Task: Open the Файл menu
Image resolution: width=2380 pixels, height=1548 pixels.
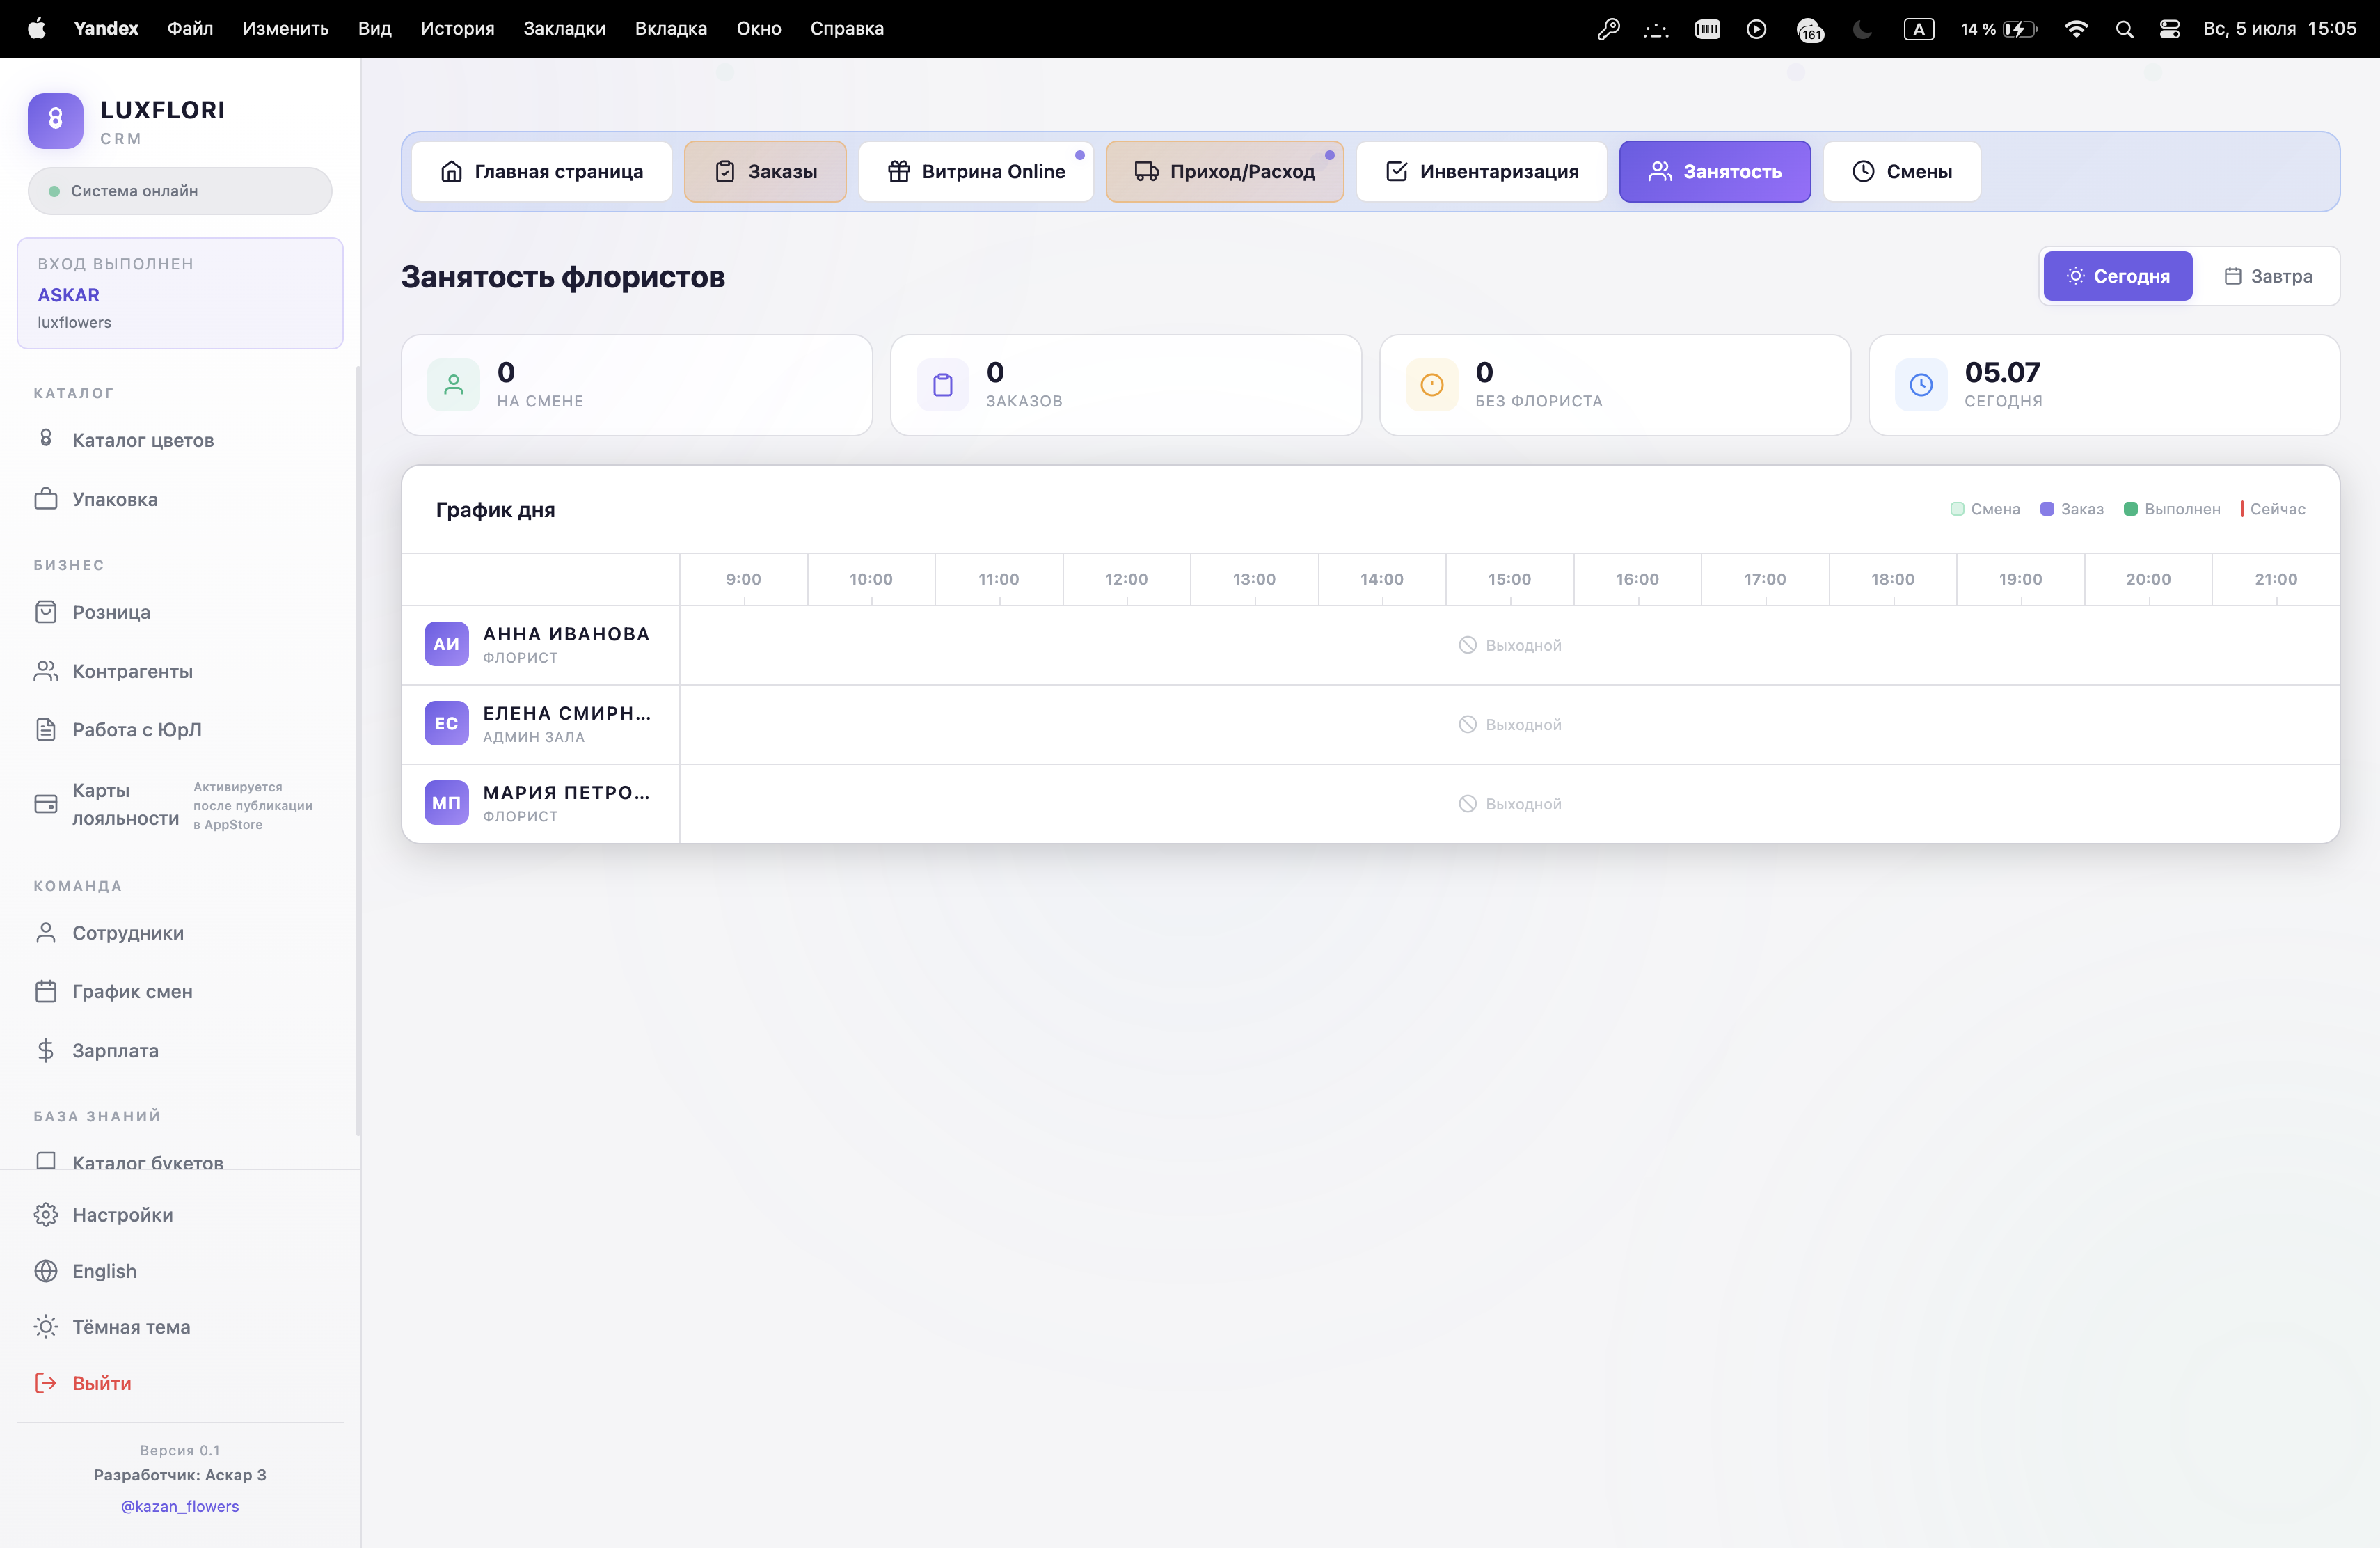Action: 190,29
